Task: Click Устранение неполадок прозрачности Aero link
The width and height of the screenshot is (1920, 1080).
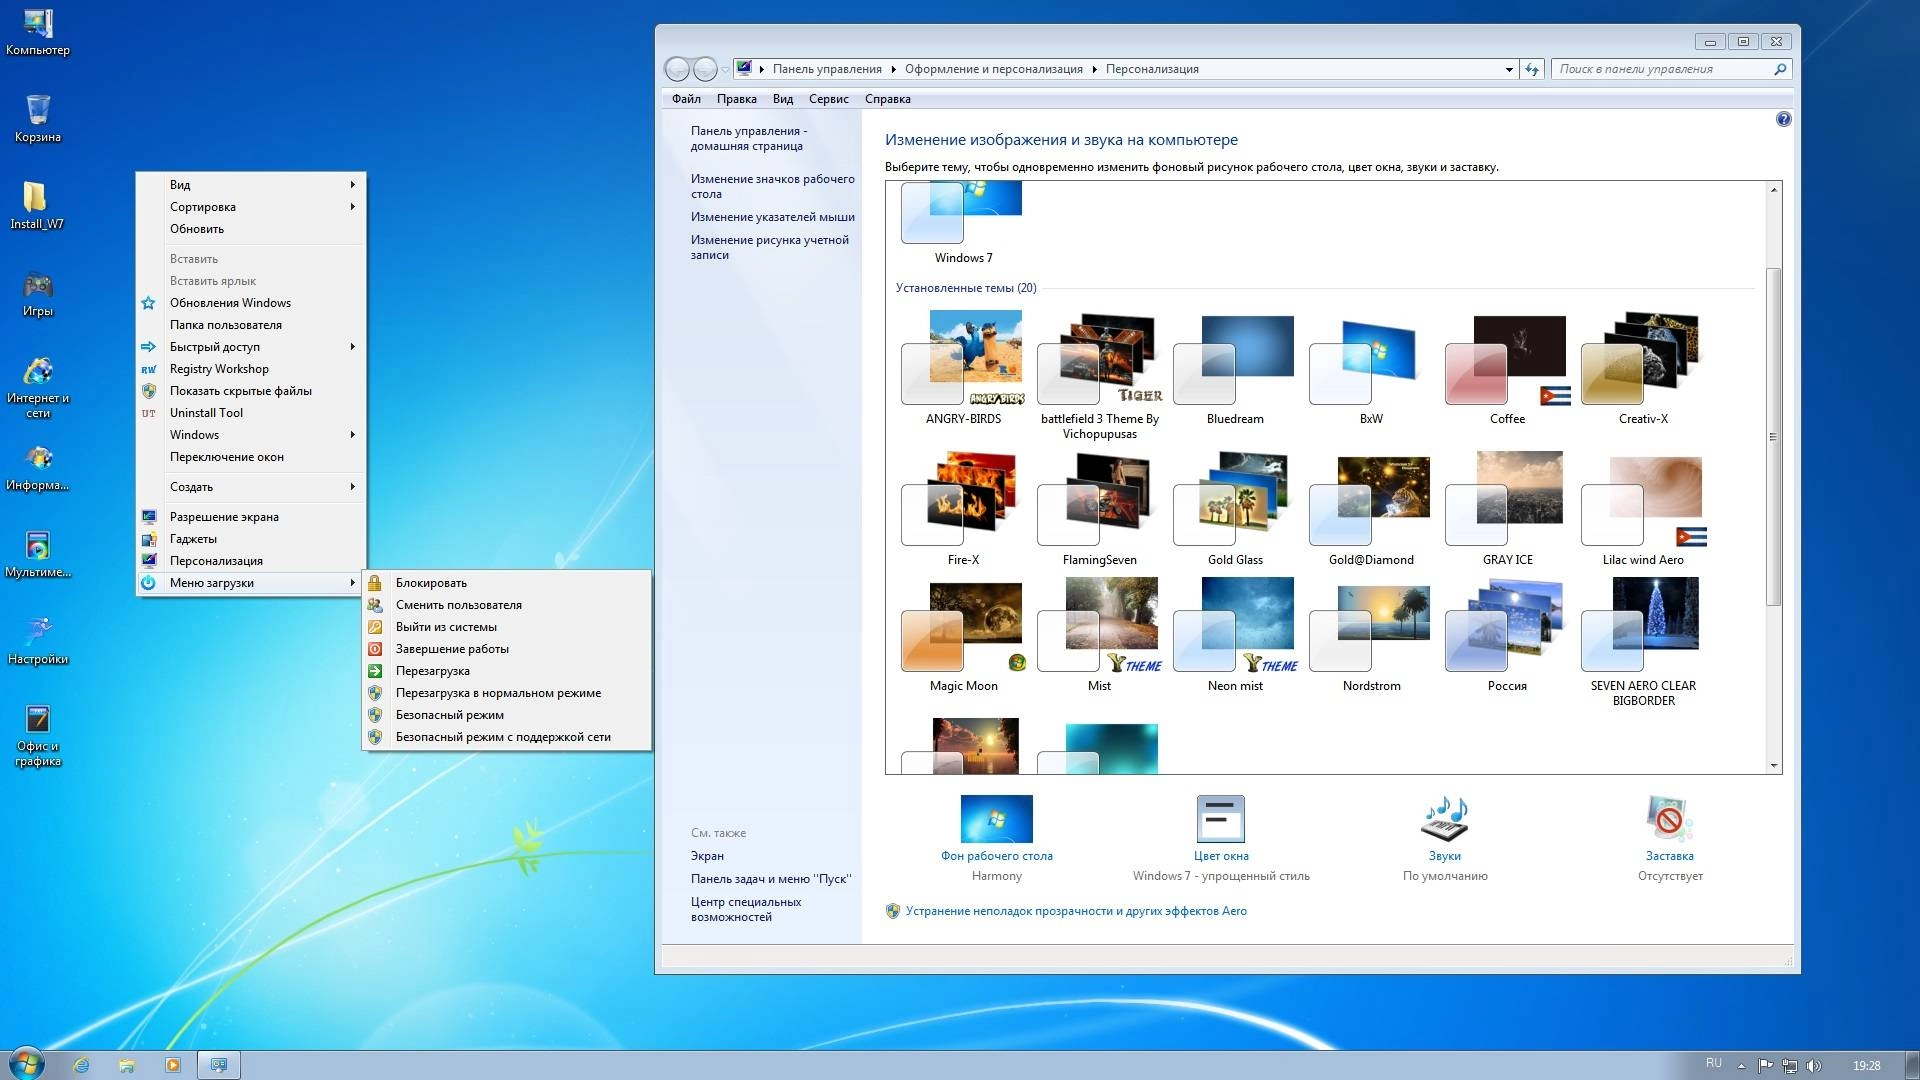Action: pos(1076,911)
